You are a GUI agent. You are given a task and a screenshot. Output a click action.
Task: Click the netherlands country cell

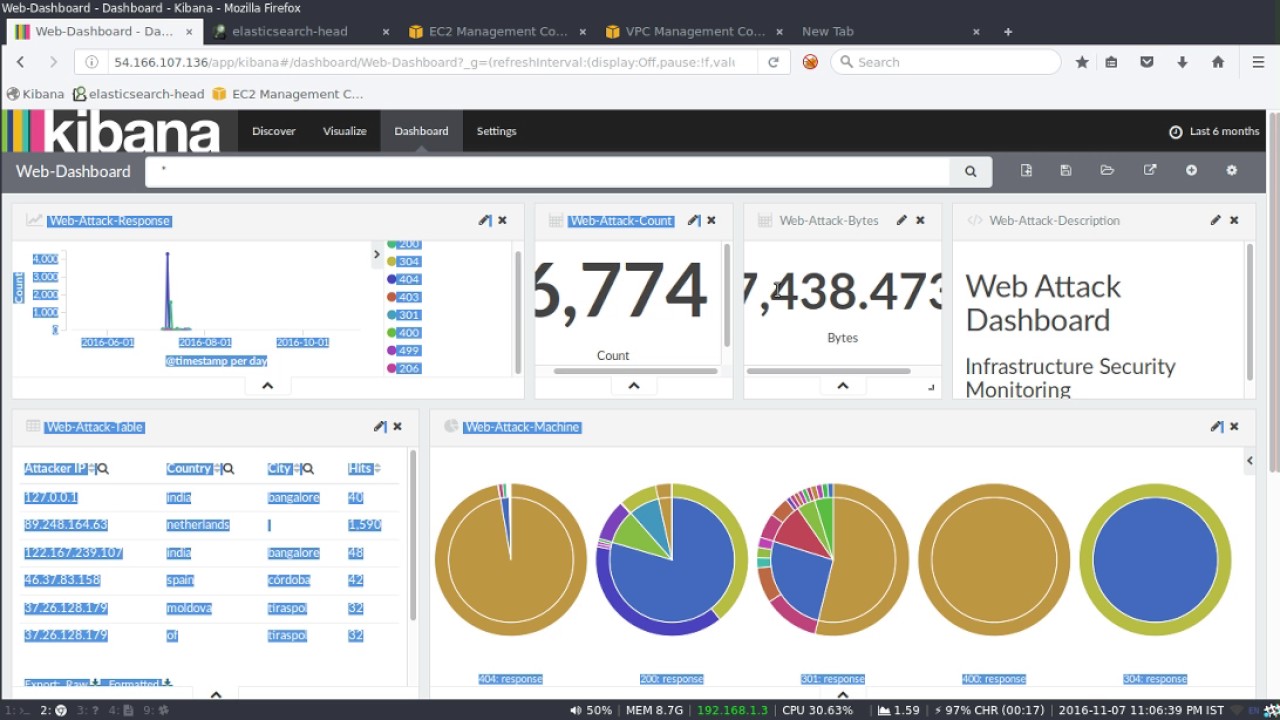pos(198,524)
